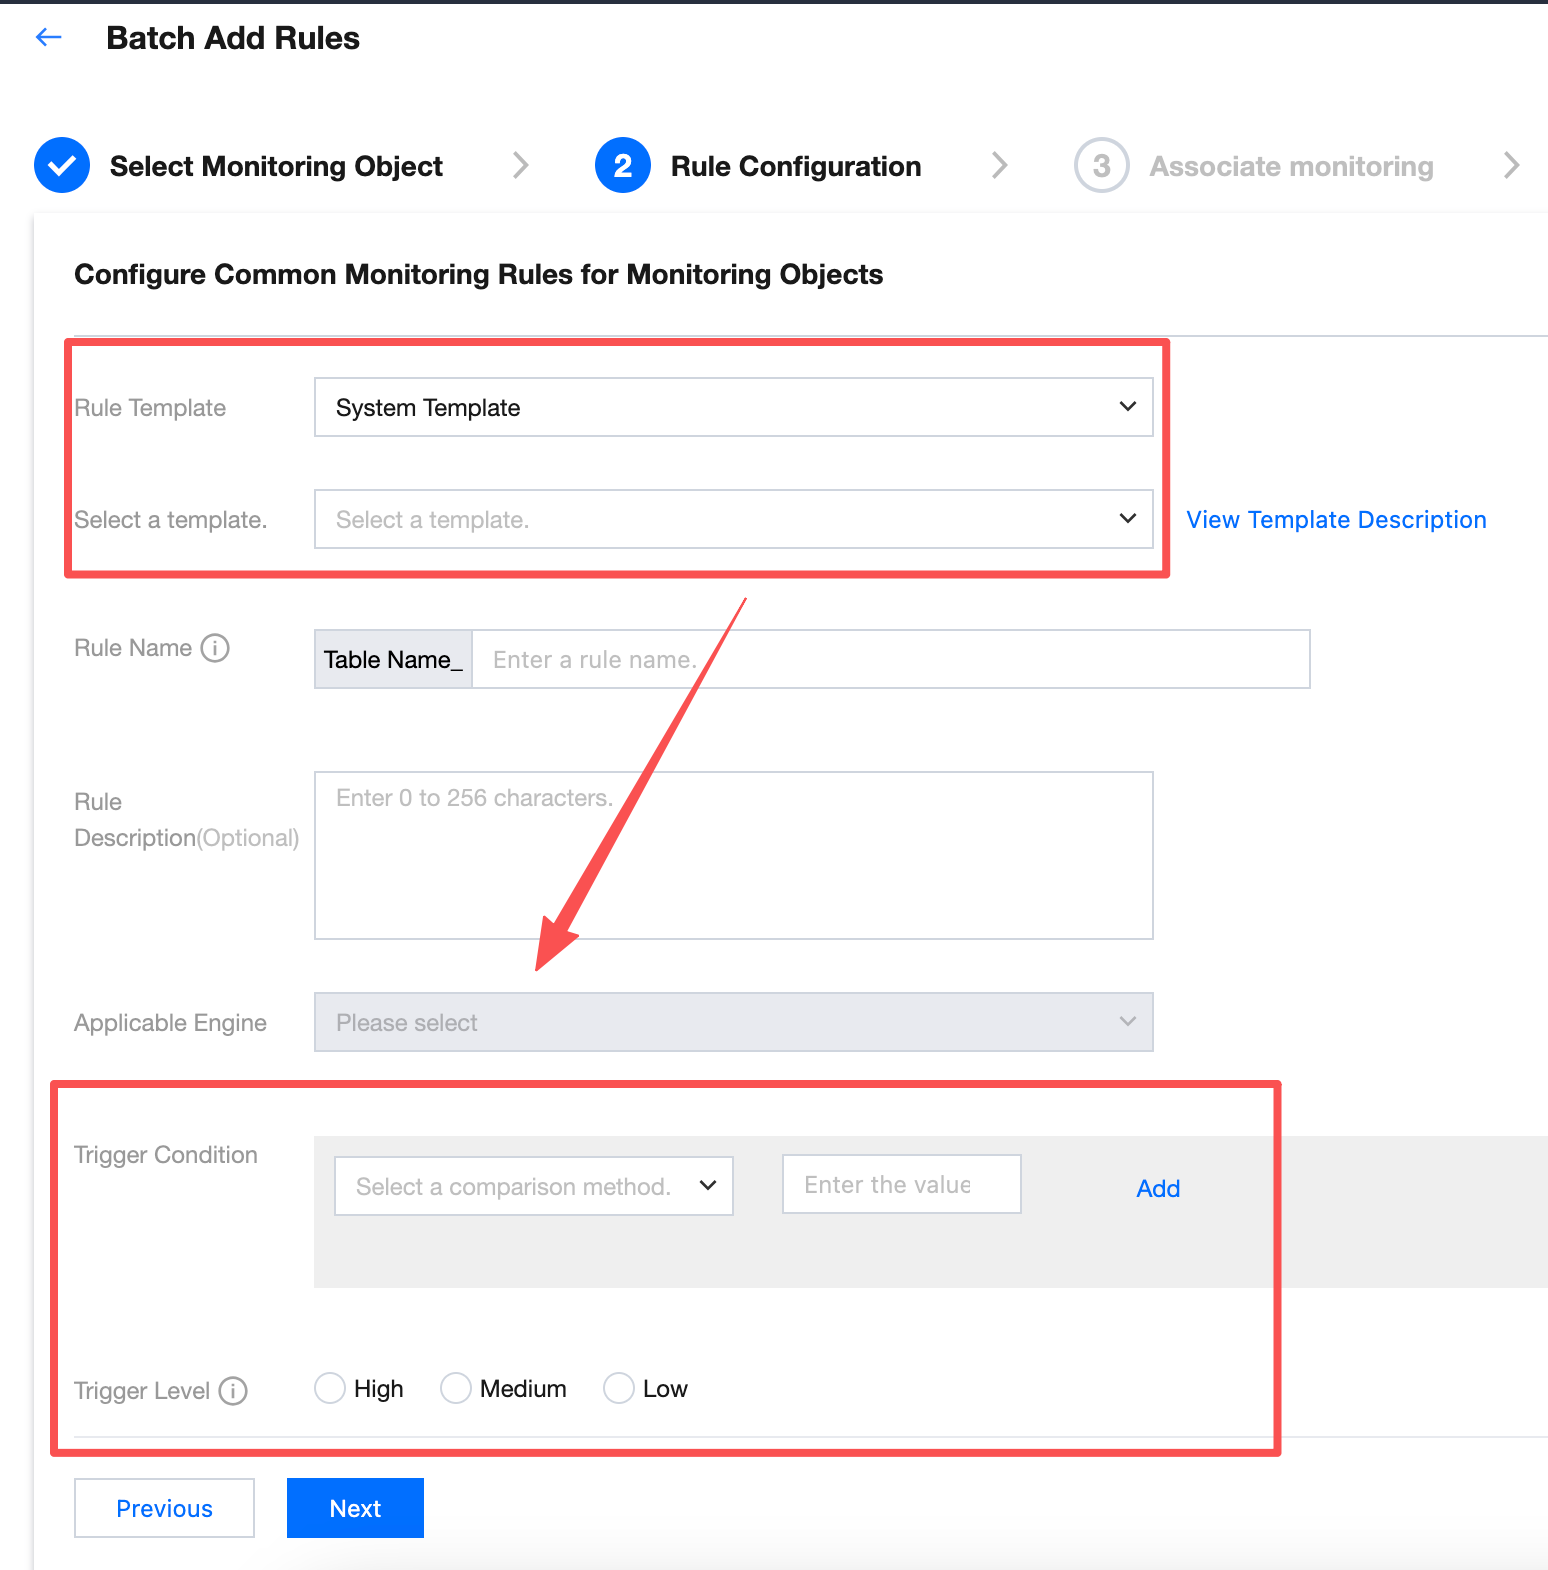Switch to Associate monitoring step
Screen dimensions: 1548x1570
click(x=1290, y=166)
